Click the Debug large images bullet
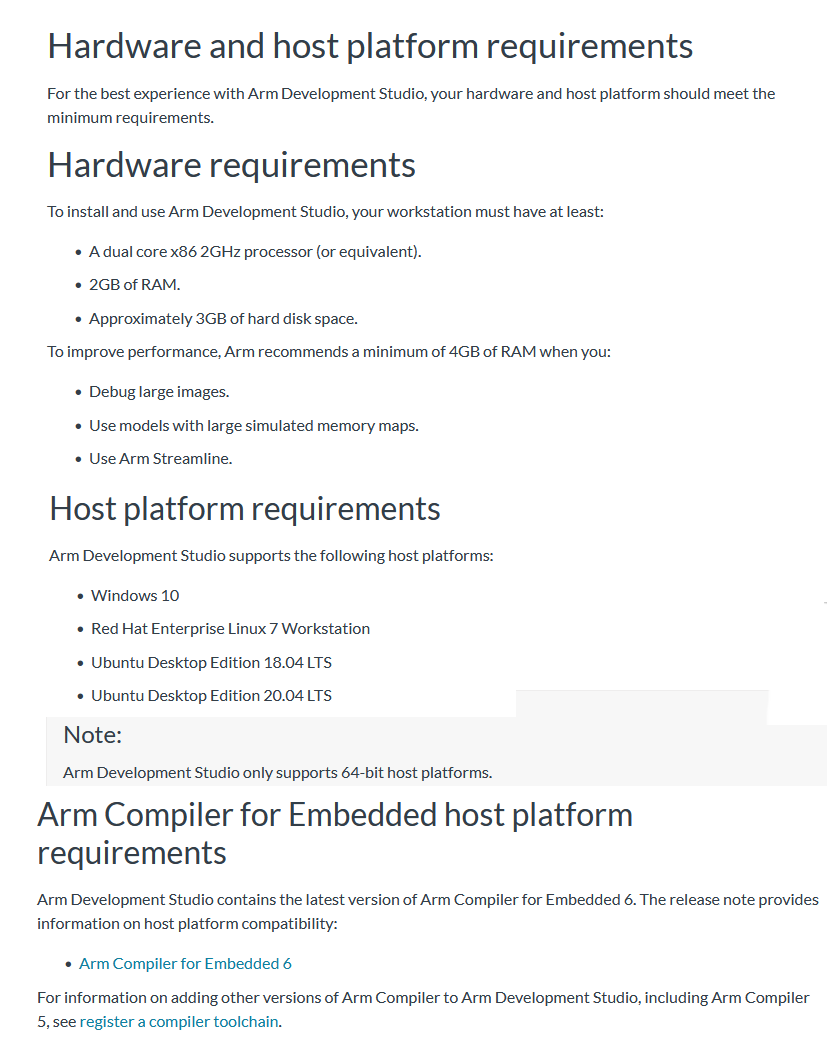Image resolution: width=827 pixels, height=1041 pixels. click(159, 392)
